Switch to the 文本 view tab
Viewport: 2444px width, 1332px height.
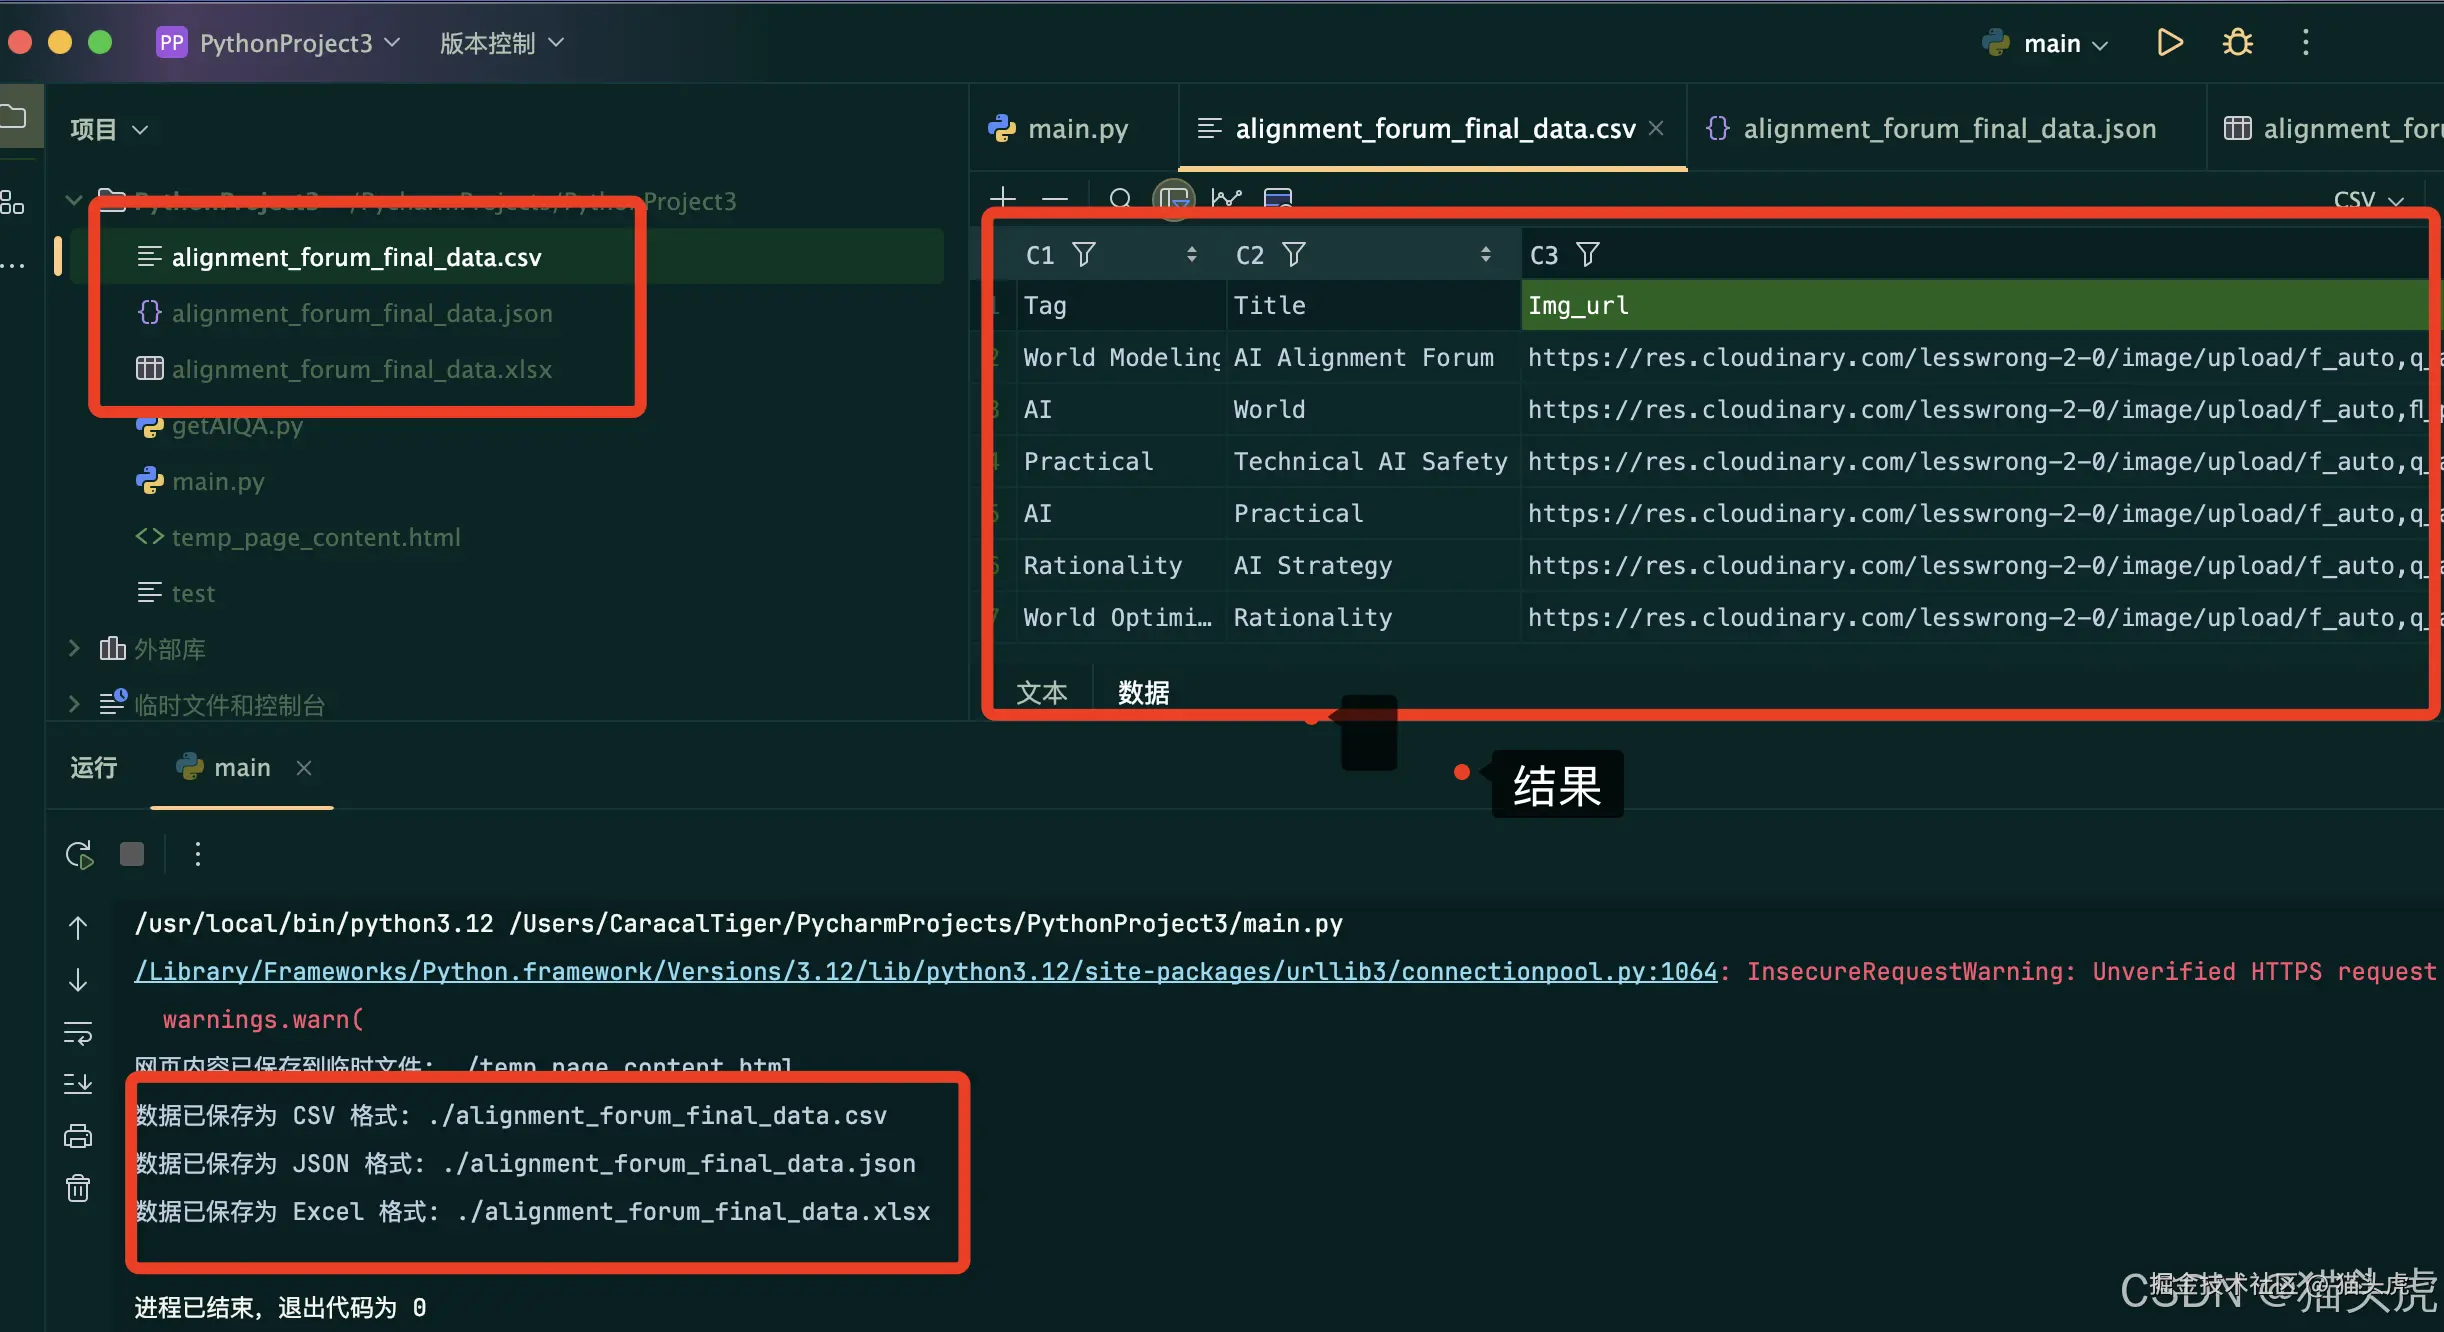pos(1041,692)
